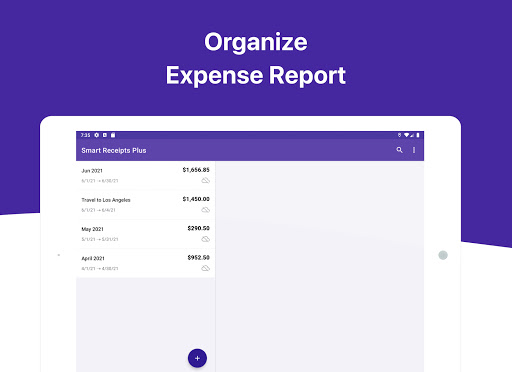Tap the plus button to add report
The image size is (512, 372).
tap(197, 358)
